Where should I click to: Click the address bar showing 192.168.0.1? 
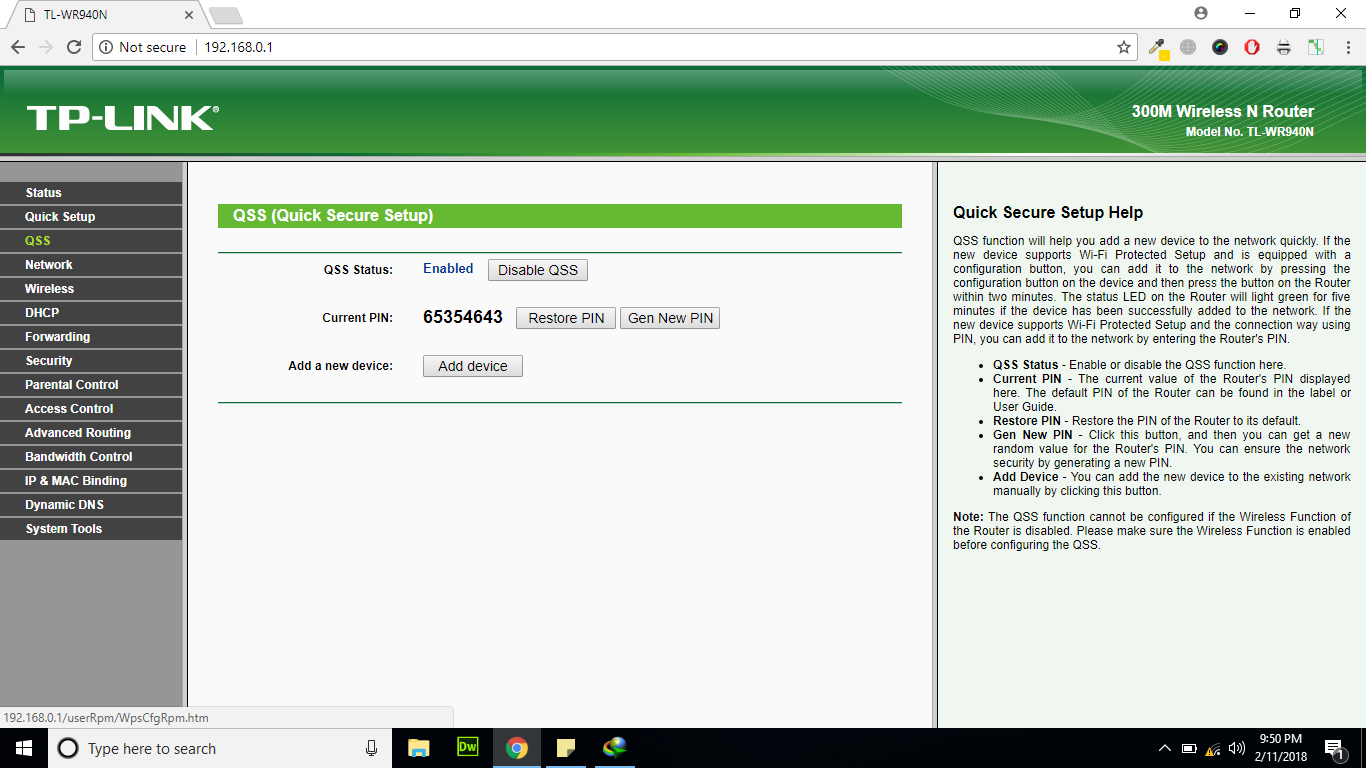tap(614, 47)
